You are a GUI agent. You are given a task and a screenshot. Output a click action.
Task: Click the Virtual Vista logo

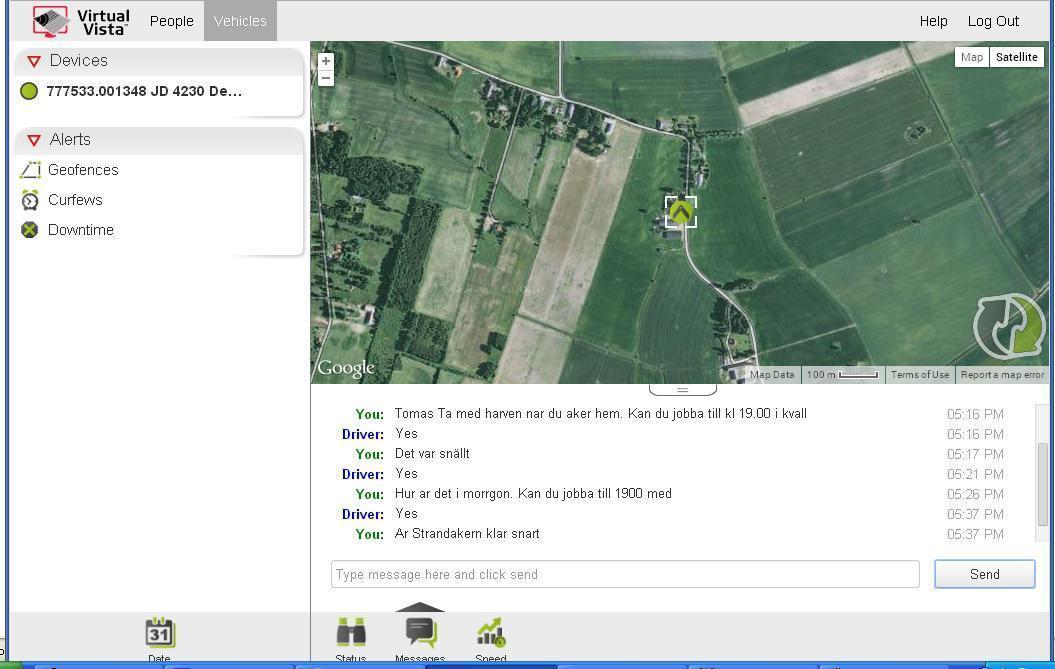(x=81, y=21)
